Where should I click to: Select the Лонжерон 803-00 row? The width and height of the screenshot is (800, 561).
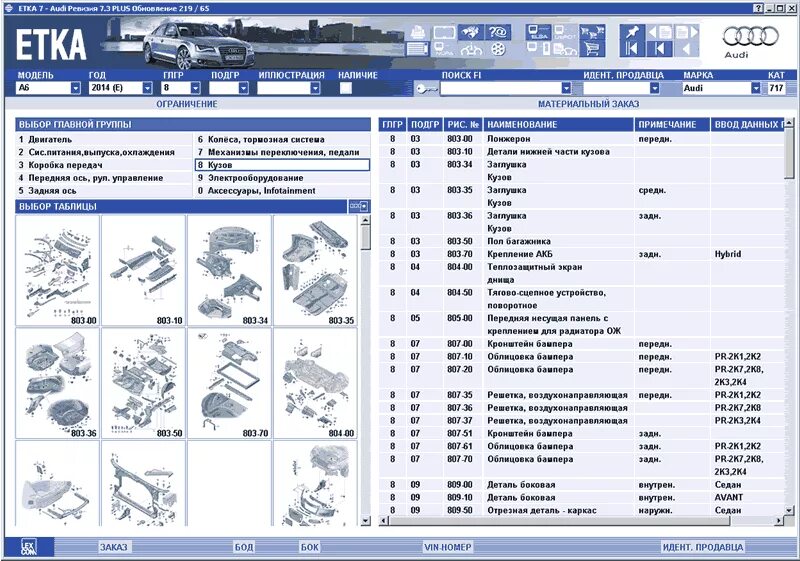(582, 139)
